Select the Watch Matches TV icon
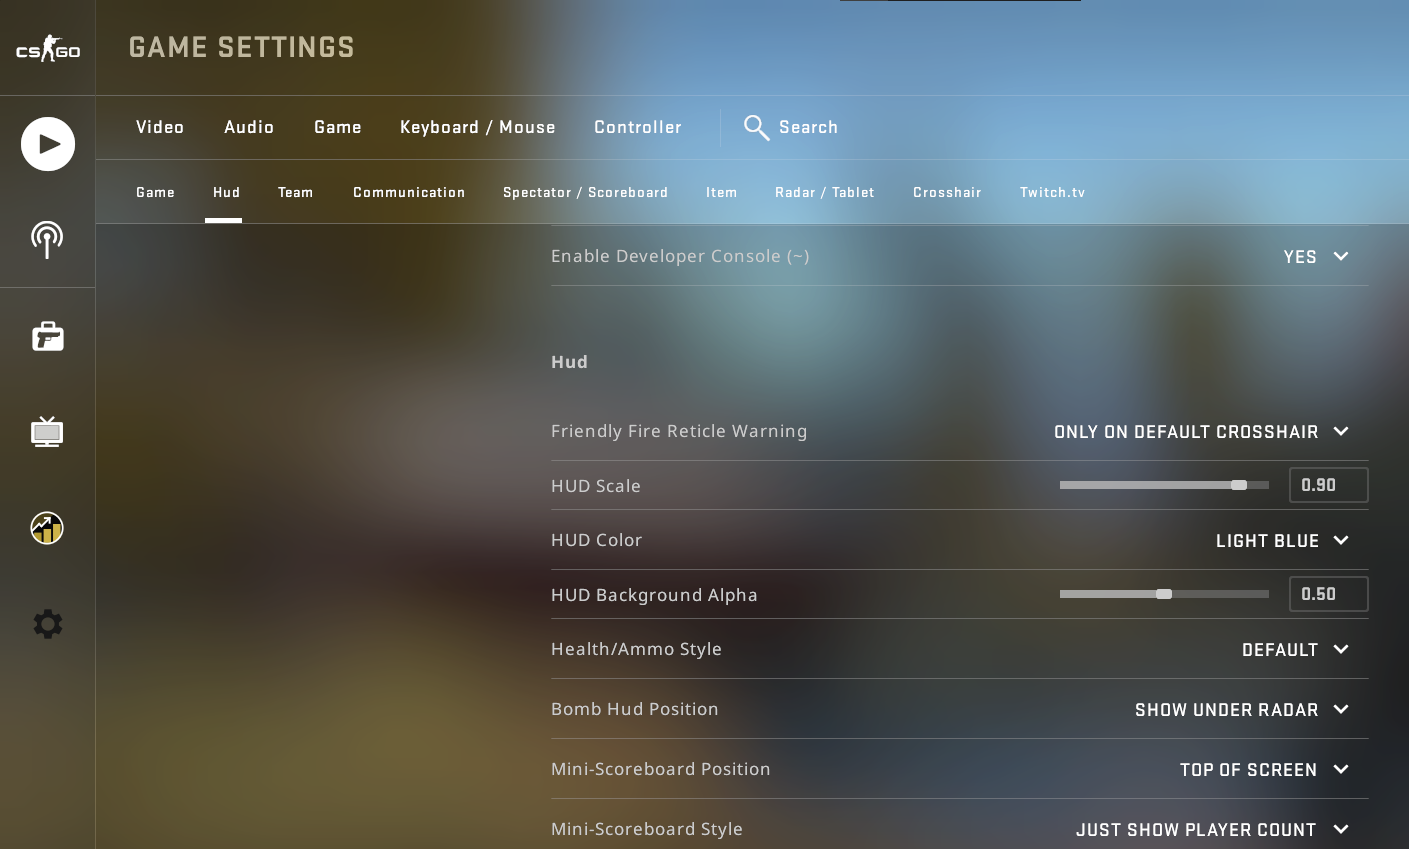The image size is (1409, 849). click(47, 432)
